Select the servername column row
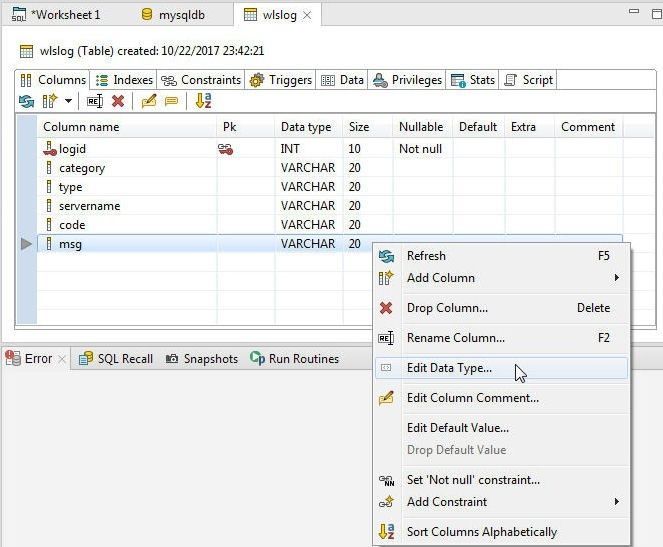The width and height of the screenshot is (663, 547). [x=330, y=206]
